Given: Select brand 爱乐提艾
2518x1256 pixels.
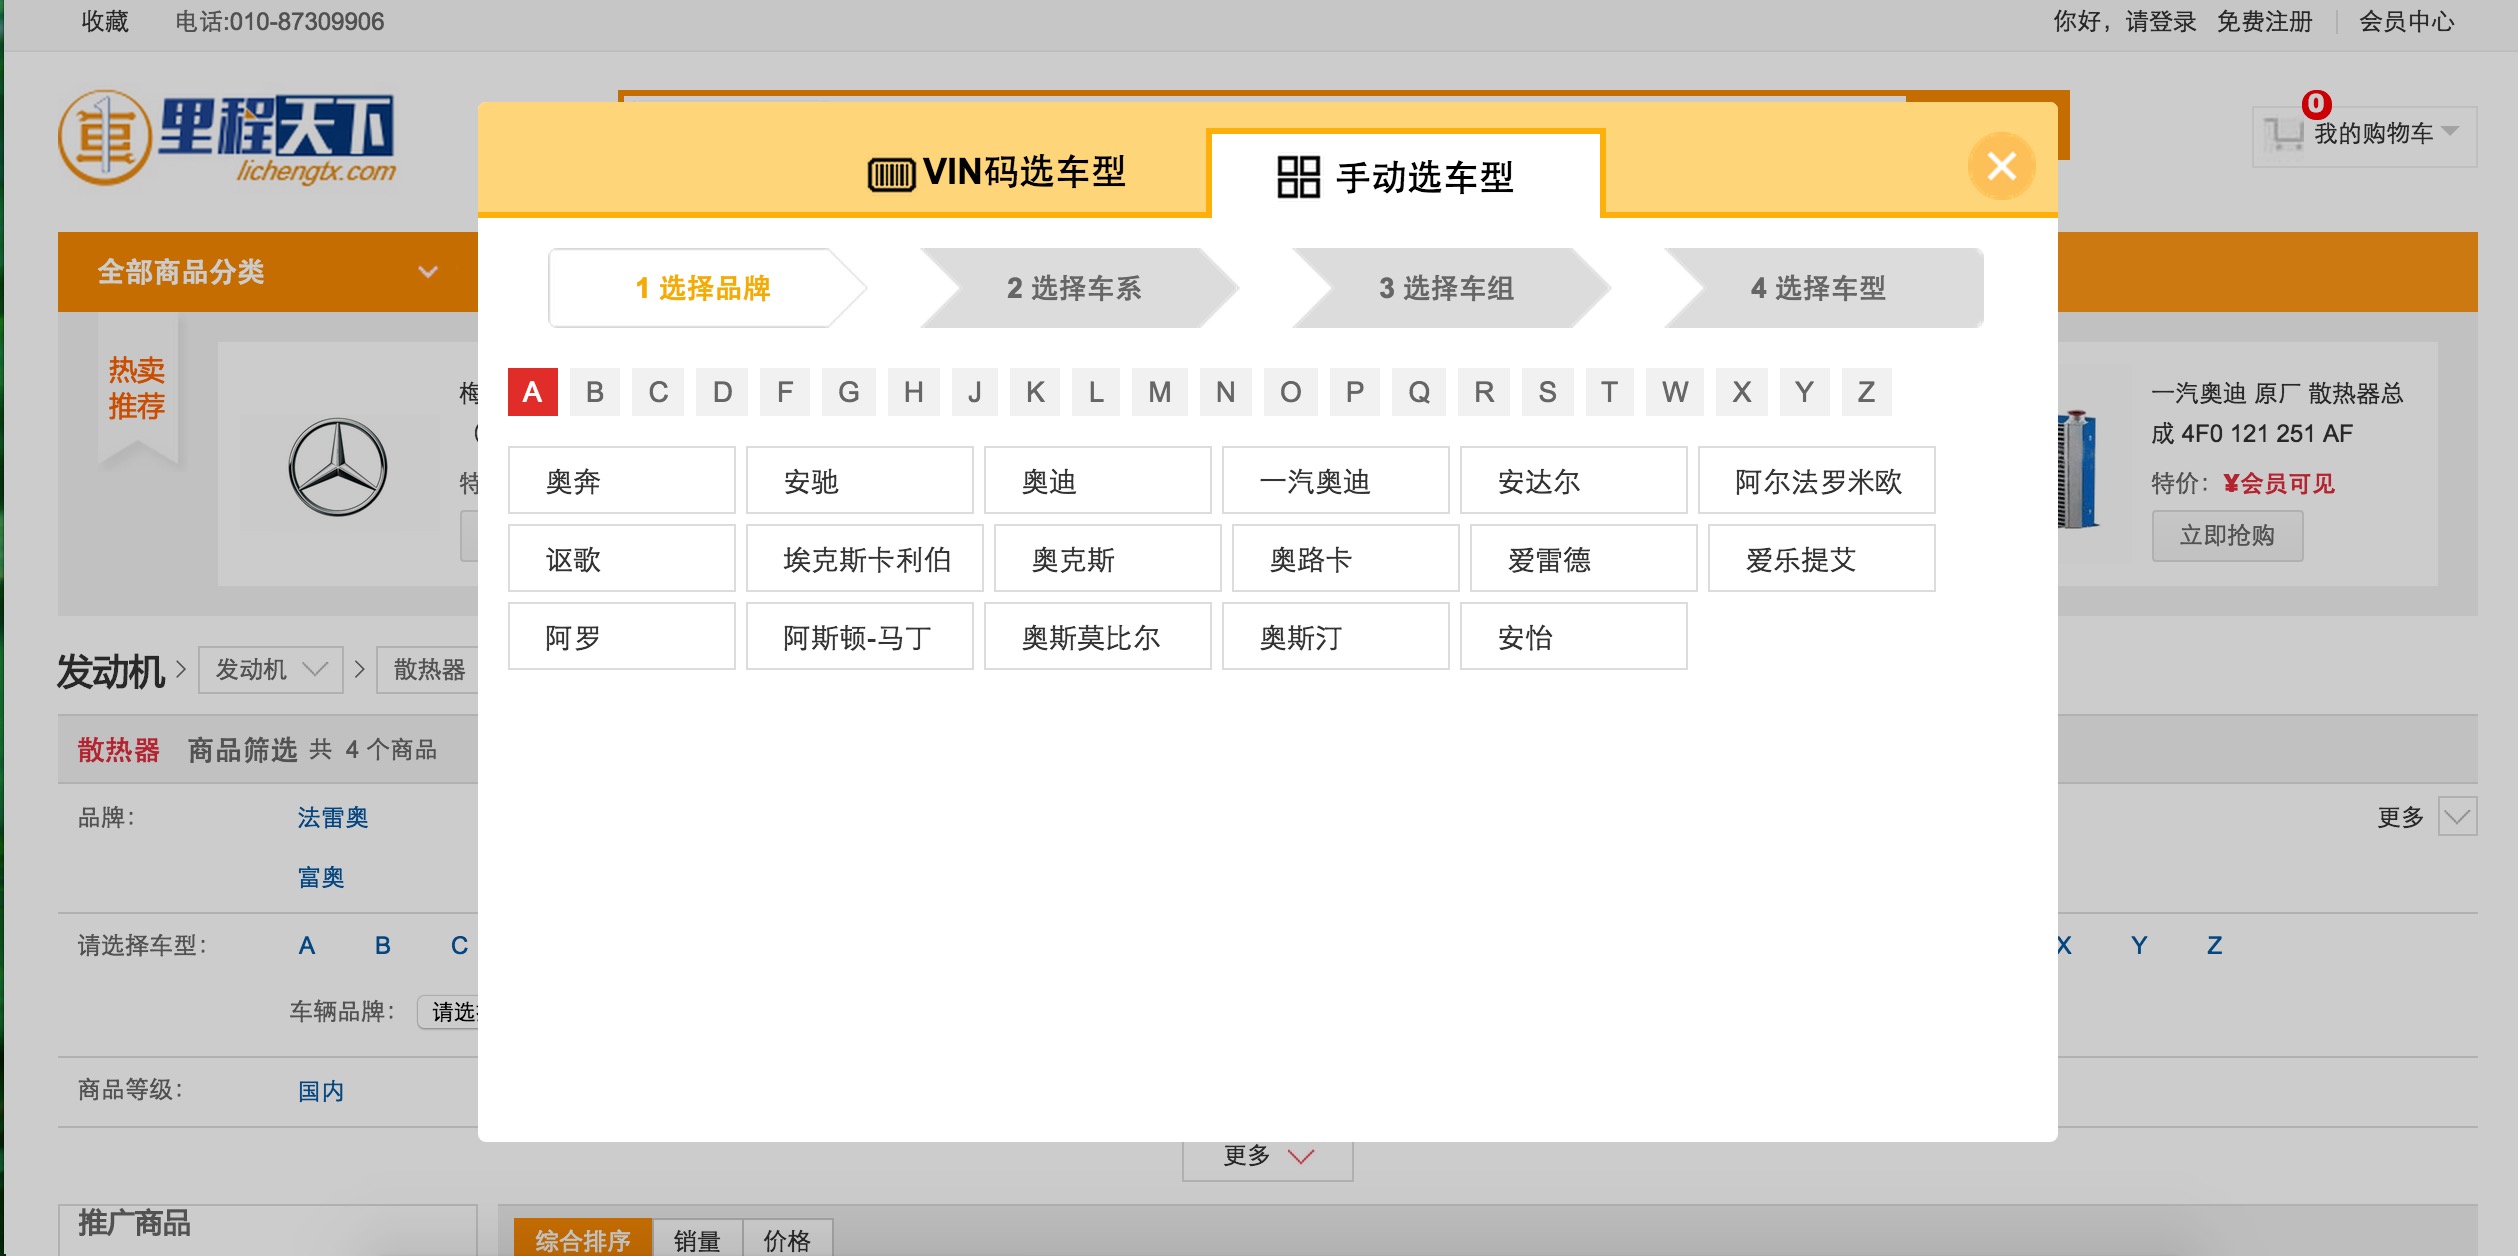Looking at the screenshot, I should pos(1822,559).
